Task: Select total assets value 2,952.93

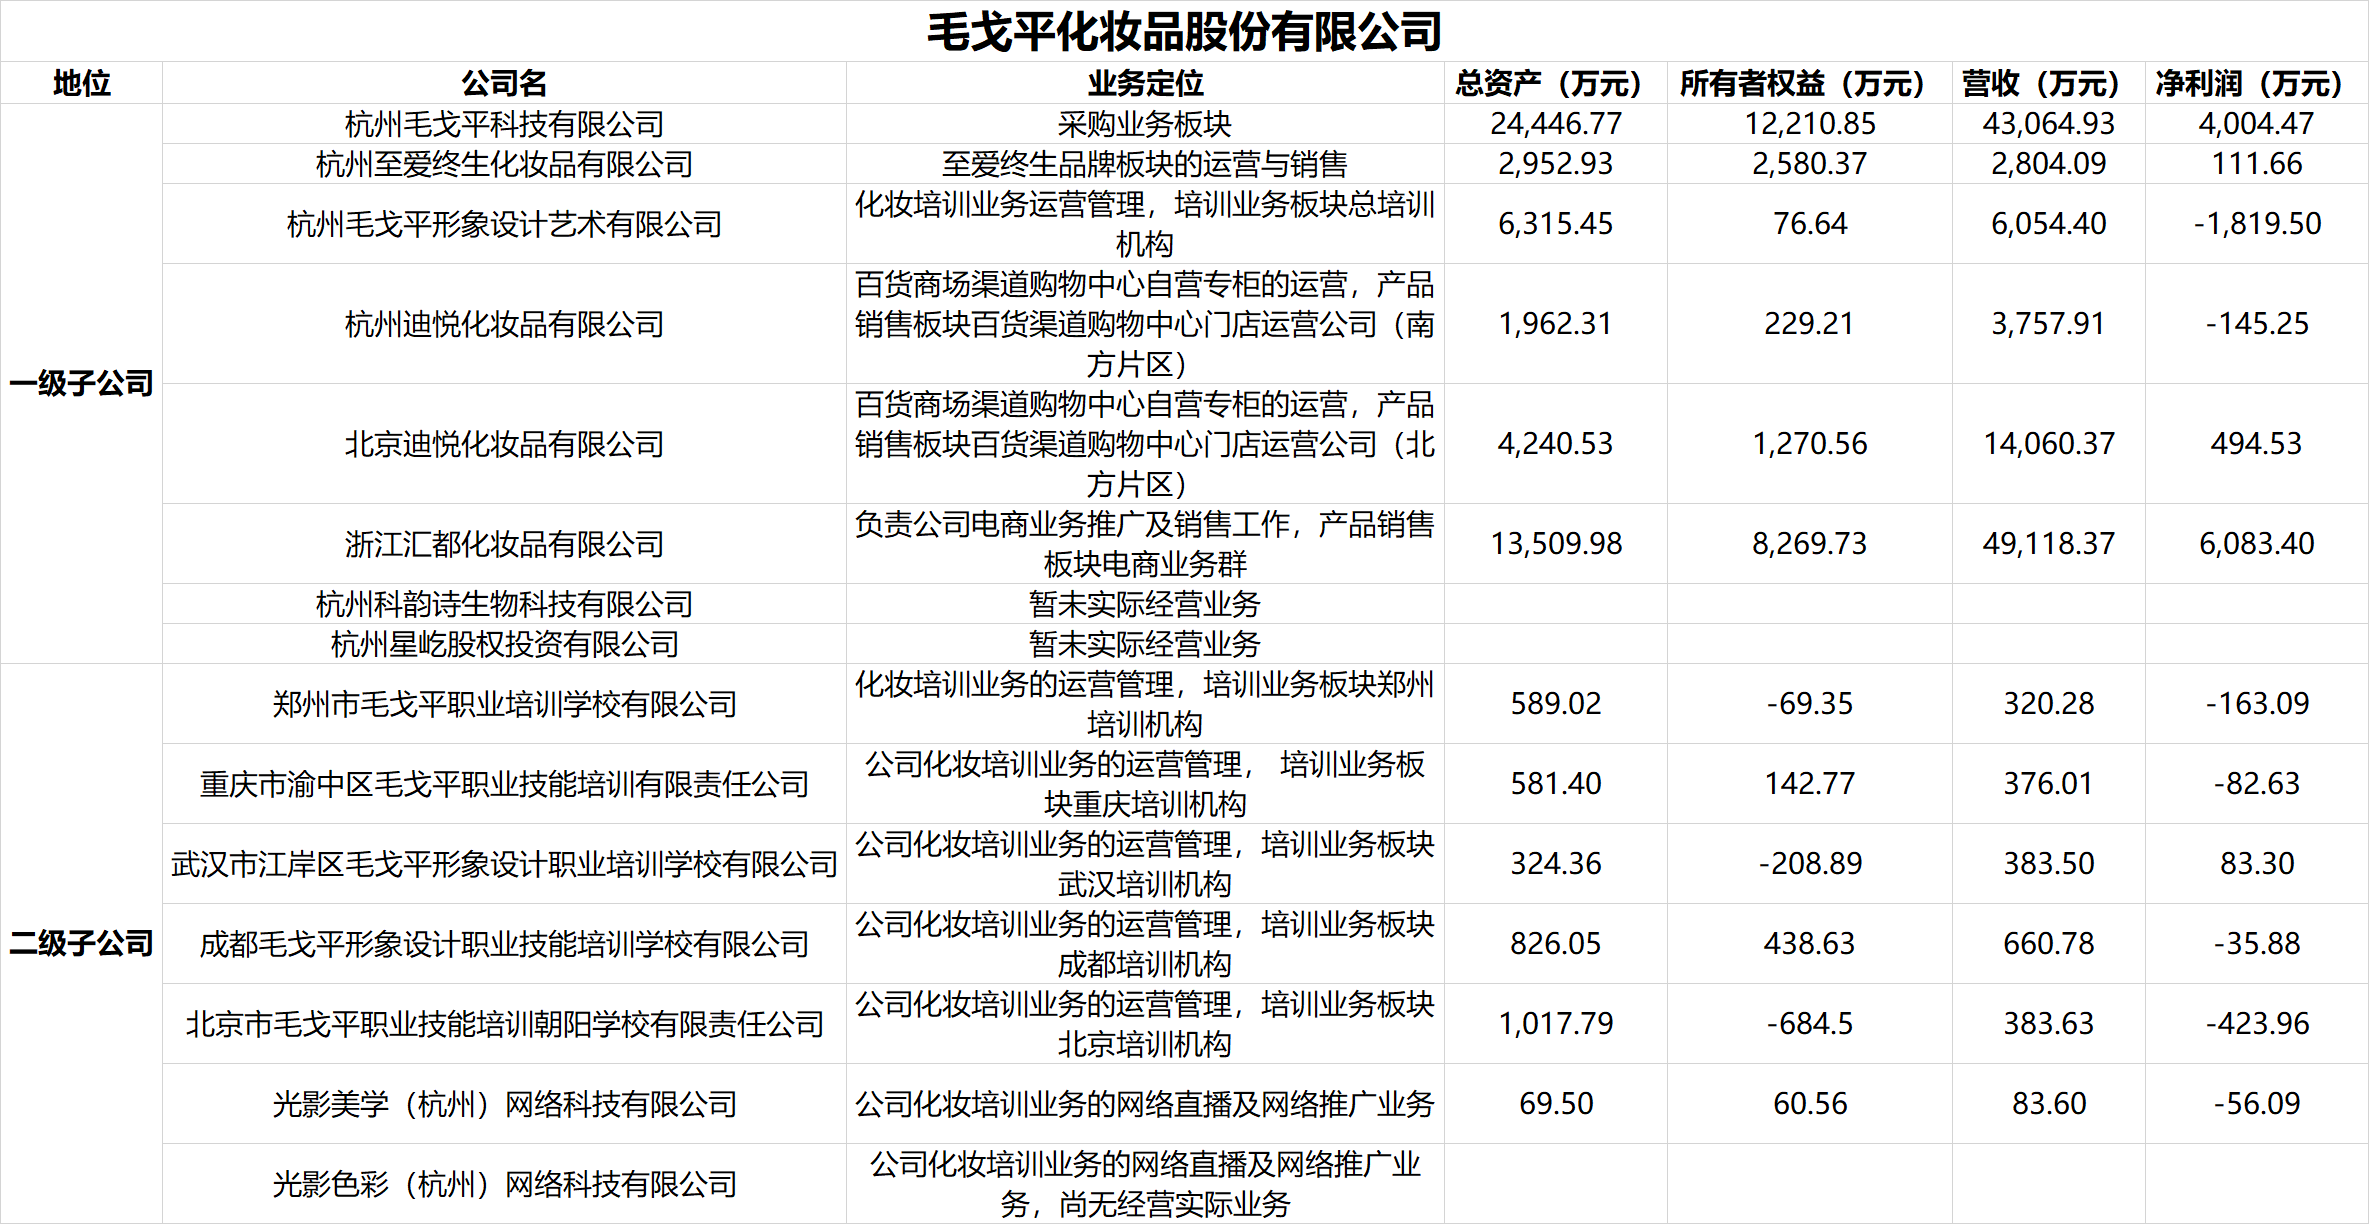Action: 1555,164
